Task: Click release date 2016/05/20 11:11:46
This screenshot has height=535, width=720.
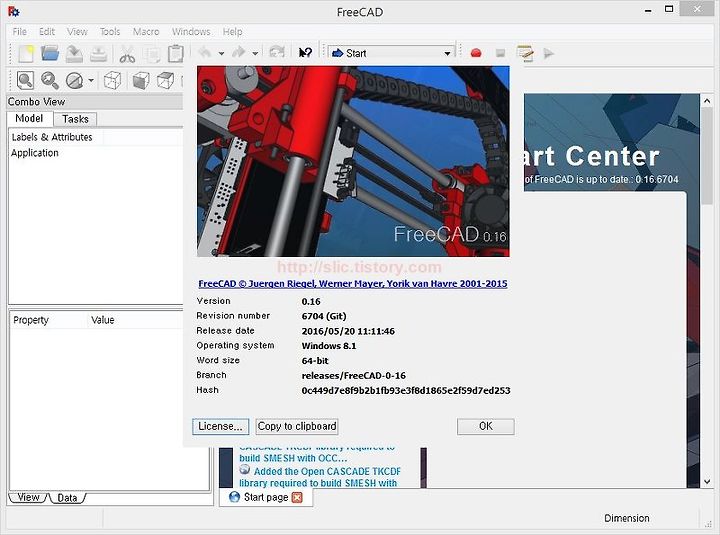Action: (x=348, y=331)
